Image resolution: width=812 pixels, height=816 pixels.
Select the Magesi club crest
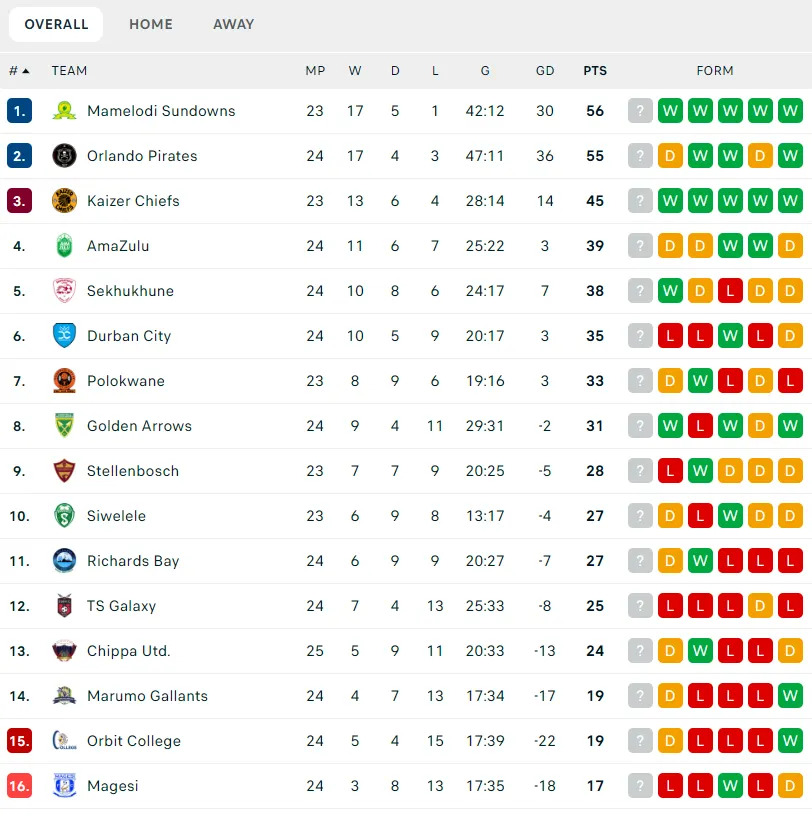[x=64, y=786]
